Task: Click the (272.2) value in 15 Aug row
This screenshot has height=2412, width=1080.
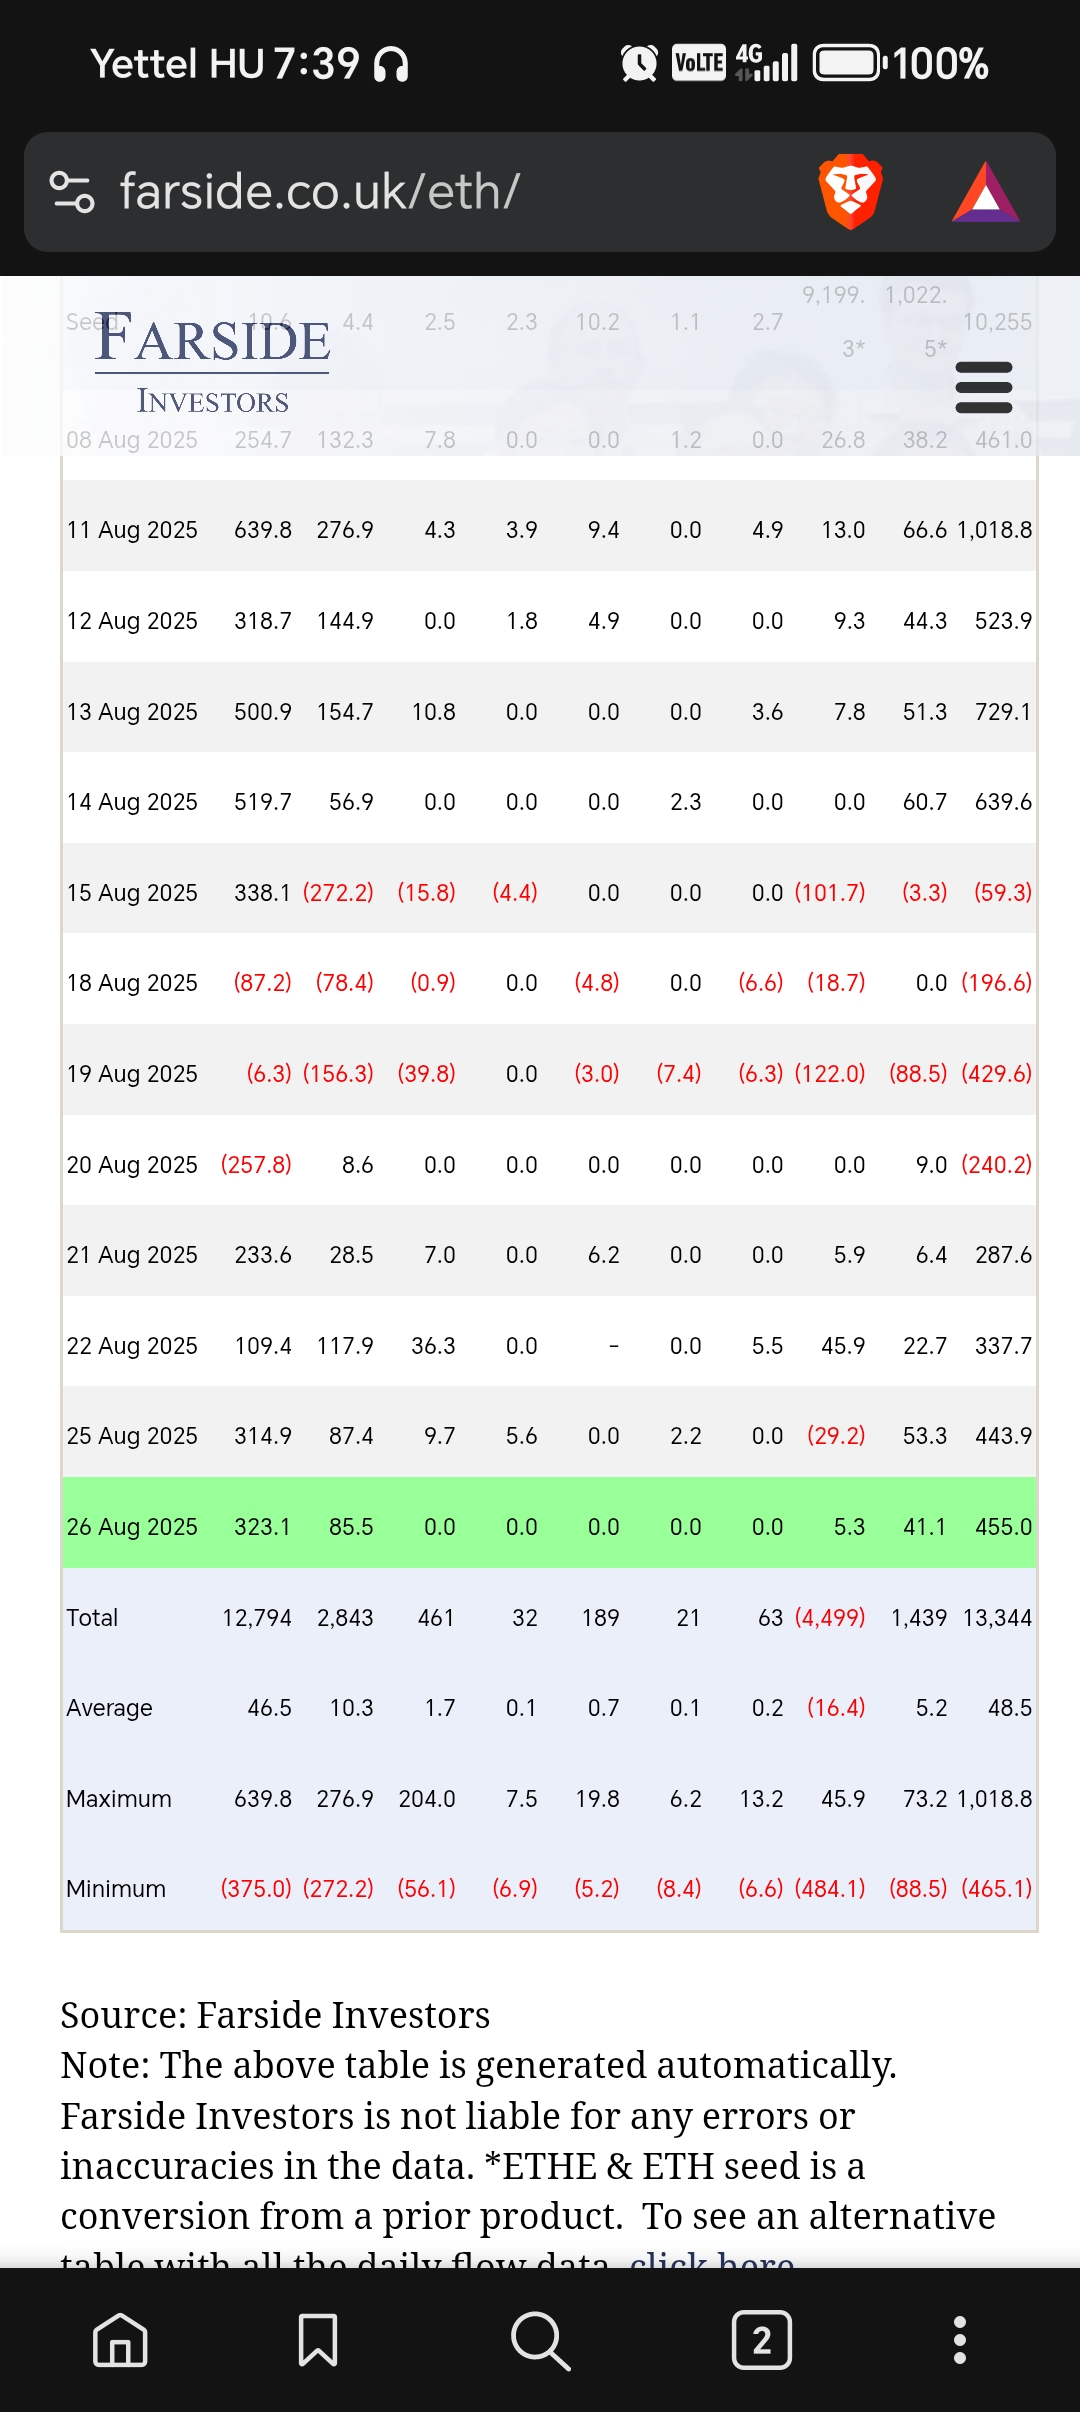Action: (x=338, y=893)
